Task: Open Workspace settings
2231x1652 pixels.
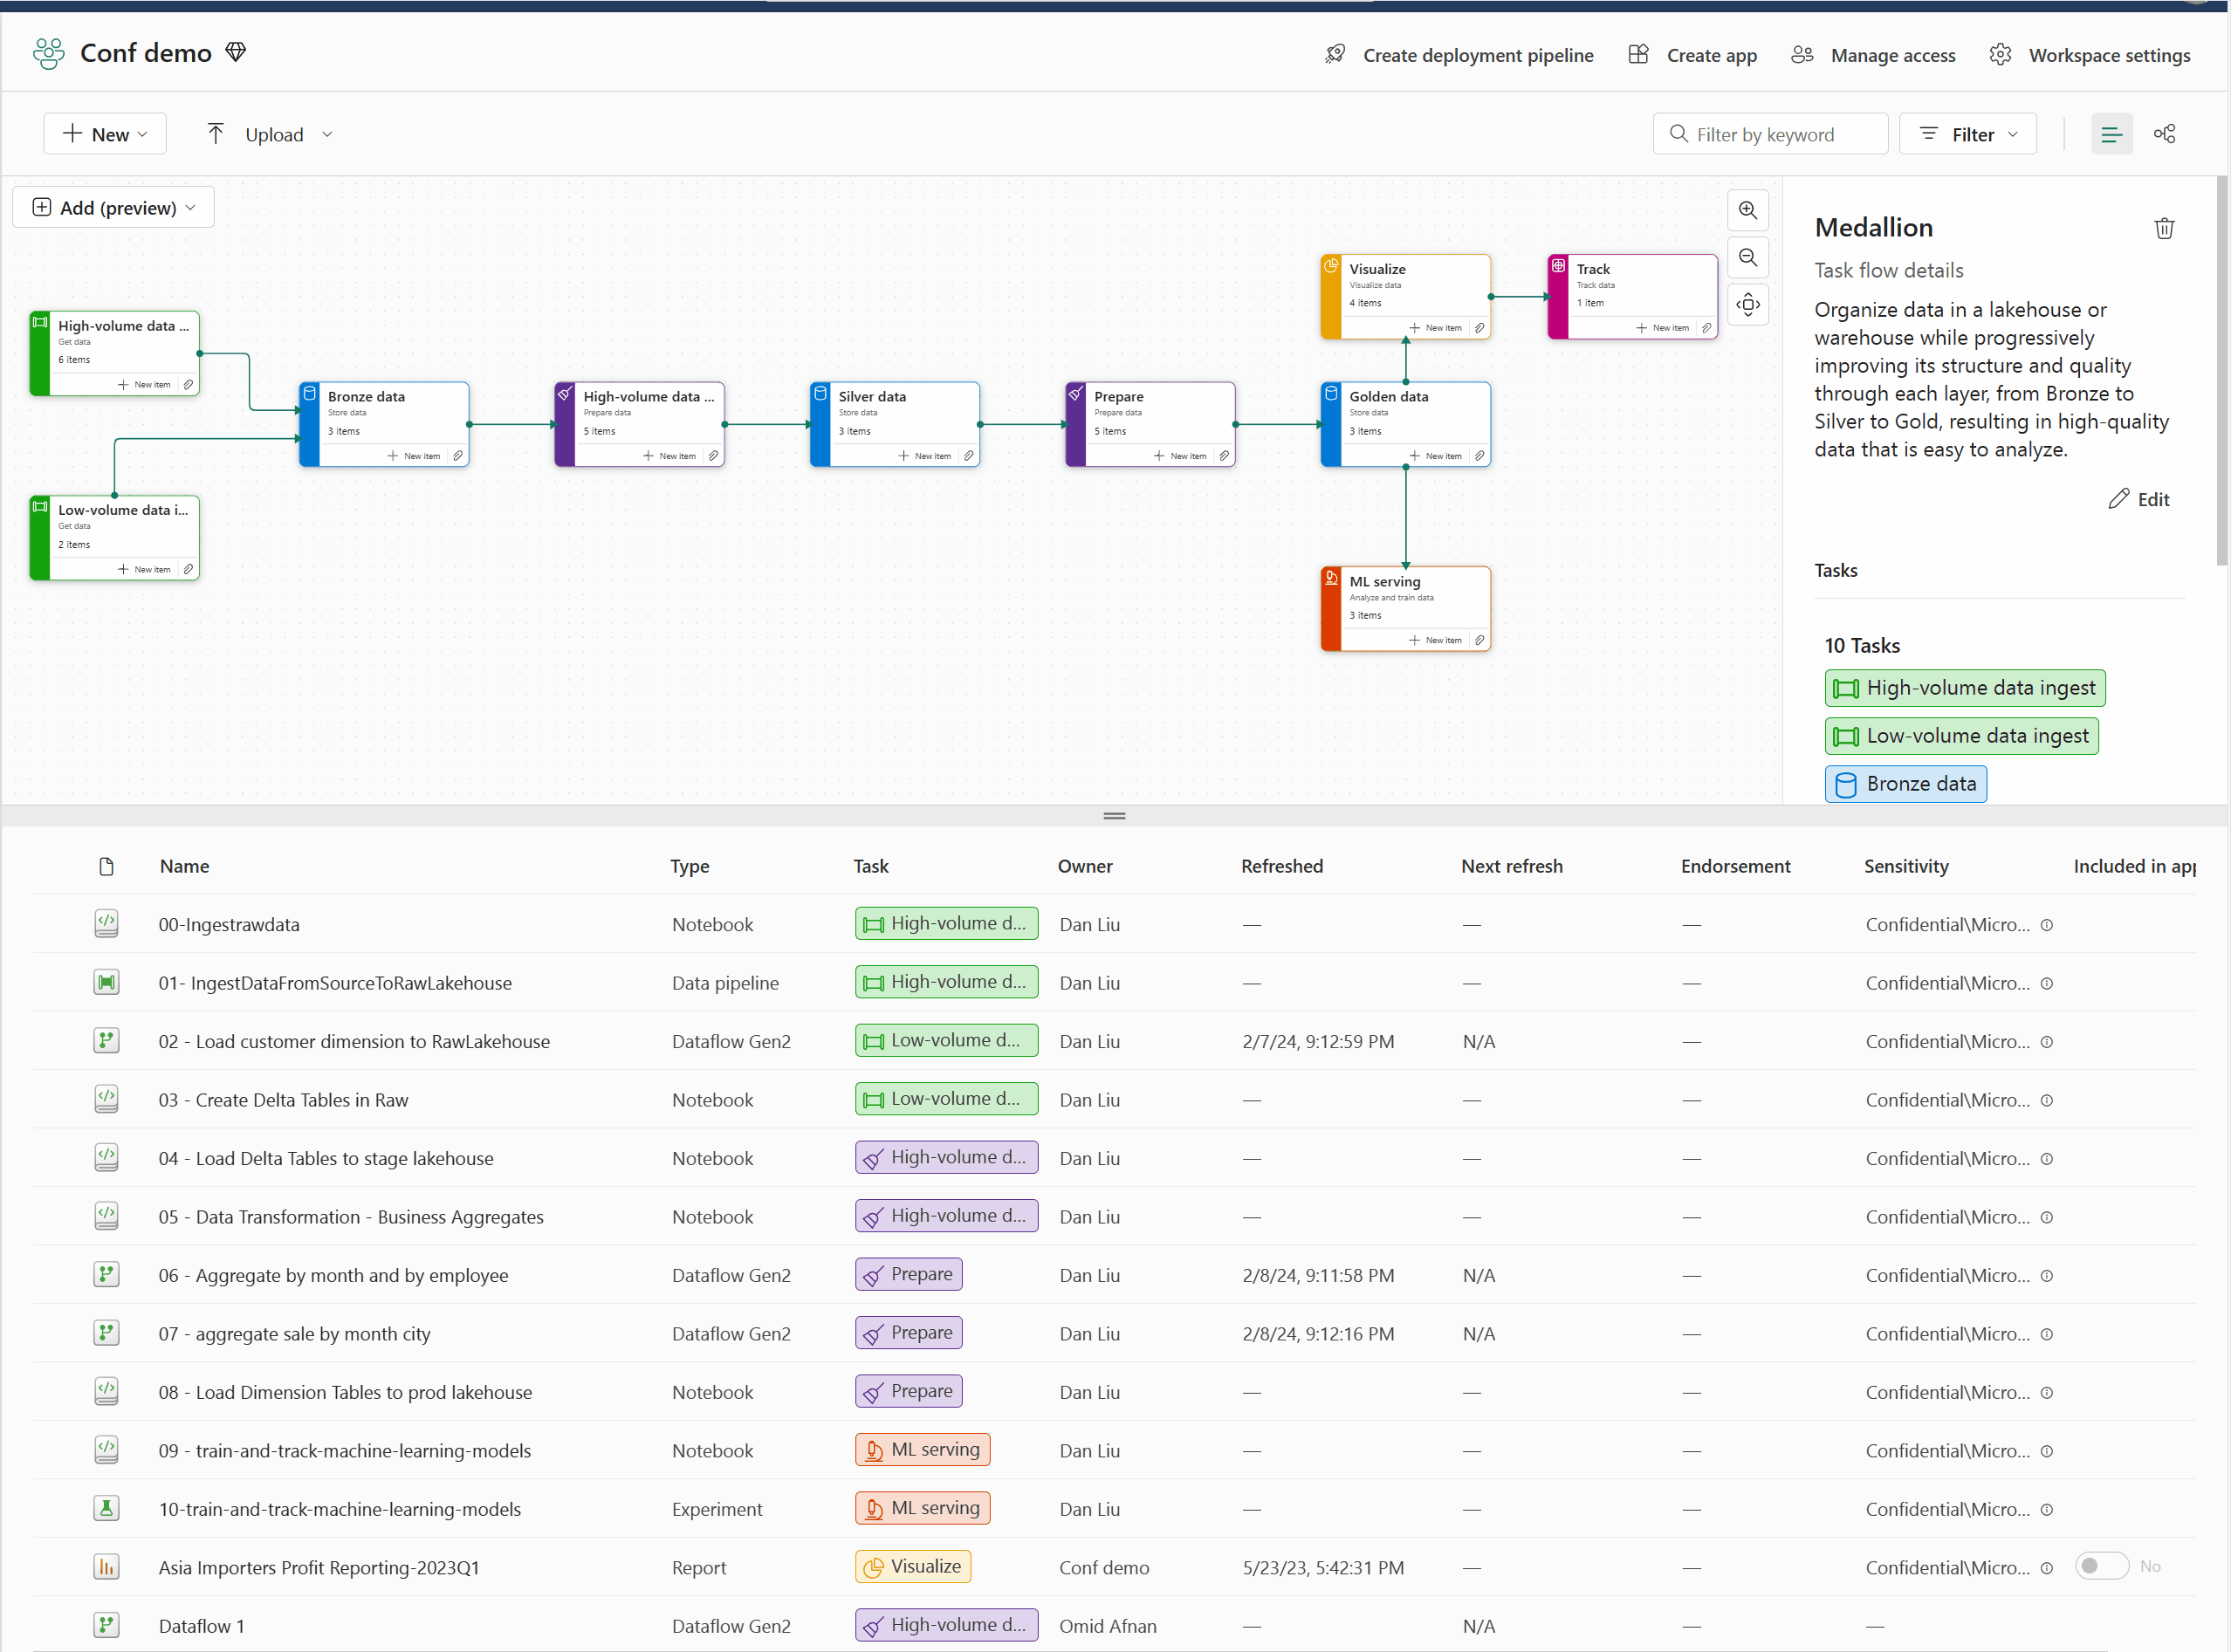Action: [x=2090, y=55]
